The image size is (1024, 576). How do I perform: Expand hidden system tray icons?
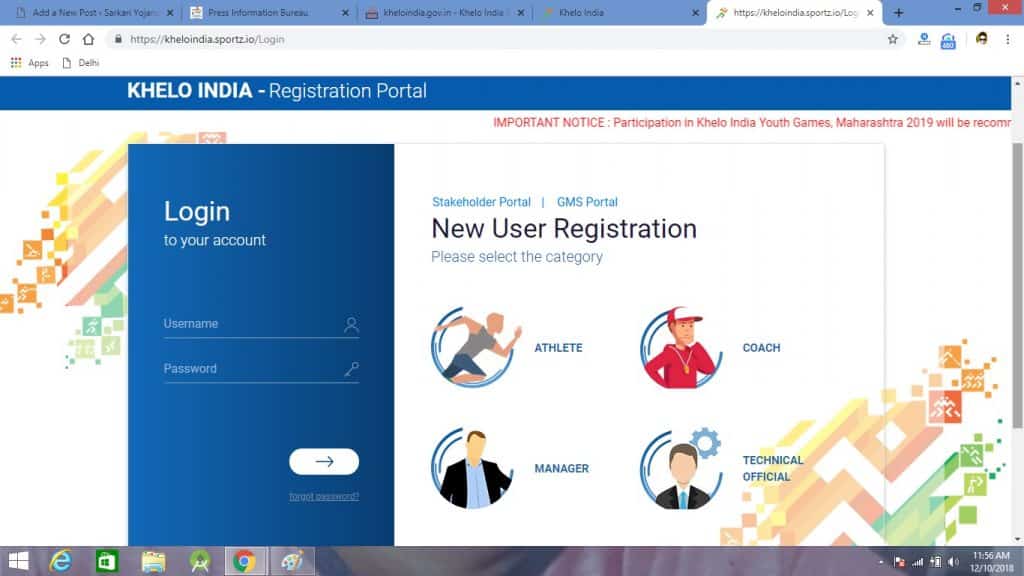879,561
